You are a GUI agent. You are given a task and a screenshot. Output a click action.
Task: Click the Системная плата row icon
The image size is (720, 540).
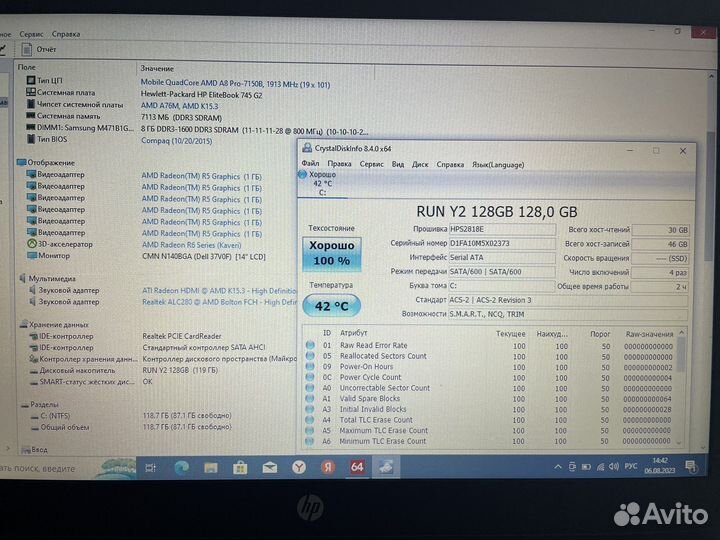coord(31,92)
